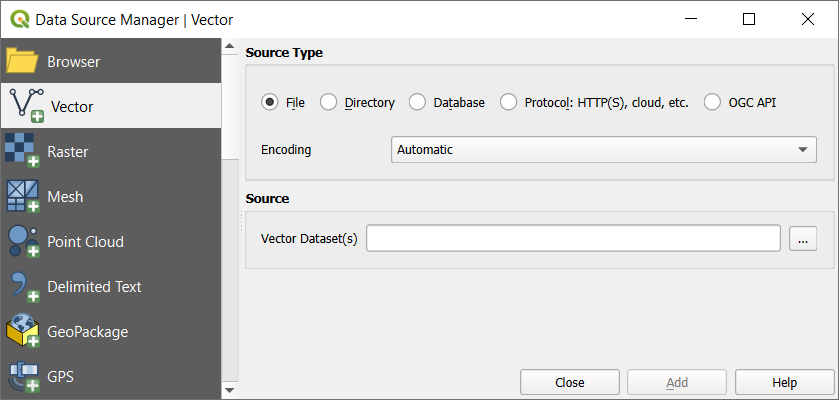Select Protocol: HTTP(S), cloud, etc. option

click(508, 102)
